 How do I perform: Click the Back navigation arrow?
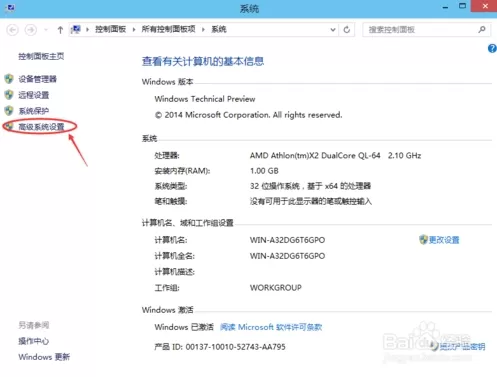[12, 30]
